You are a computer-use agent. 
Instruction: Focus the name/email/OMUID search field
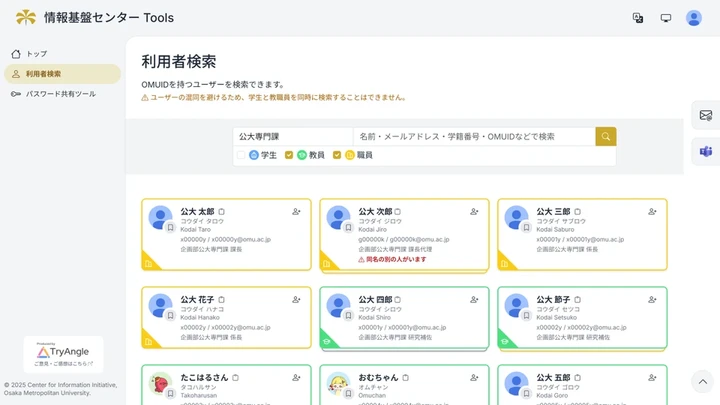click(474, 136)
